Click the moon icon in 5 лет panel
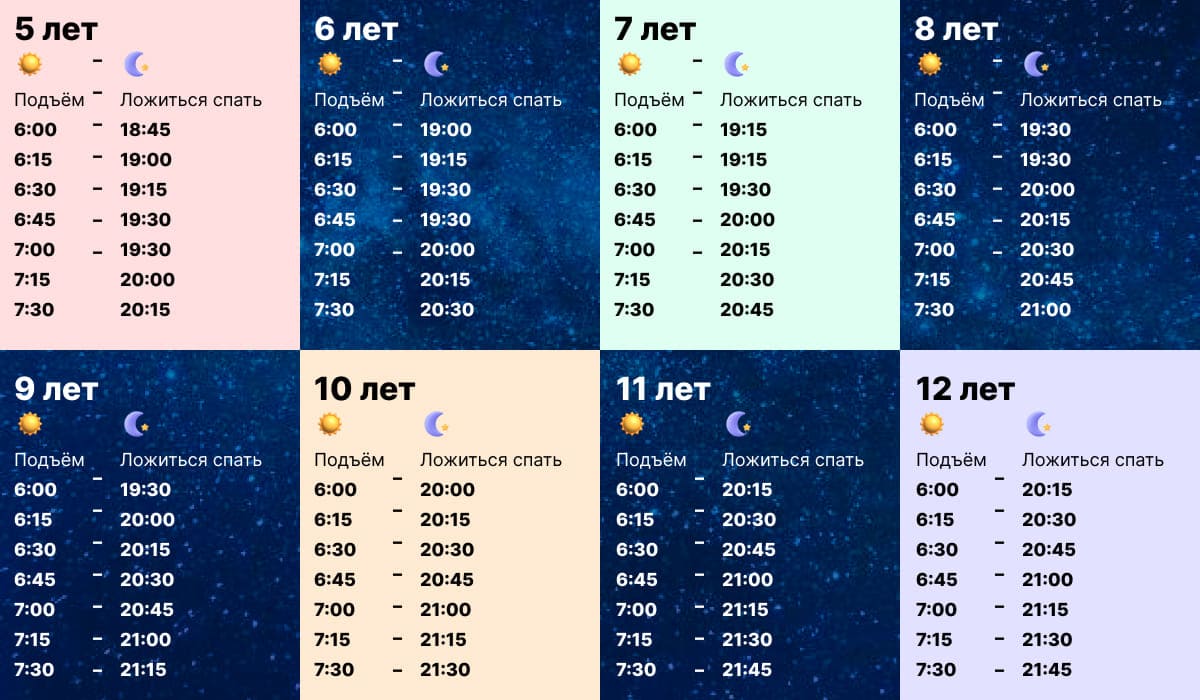The height and width of the screenshot is (700, 1200). point(137,64)
